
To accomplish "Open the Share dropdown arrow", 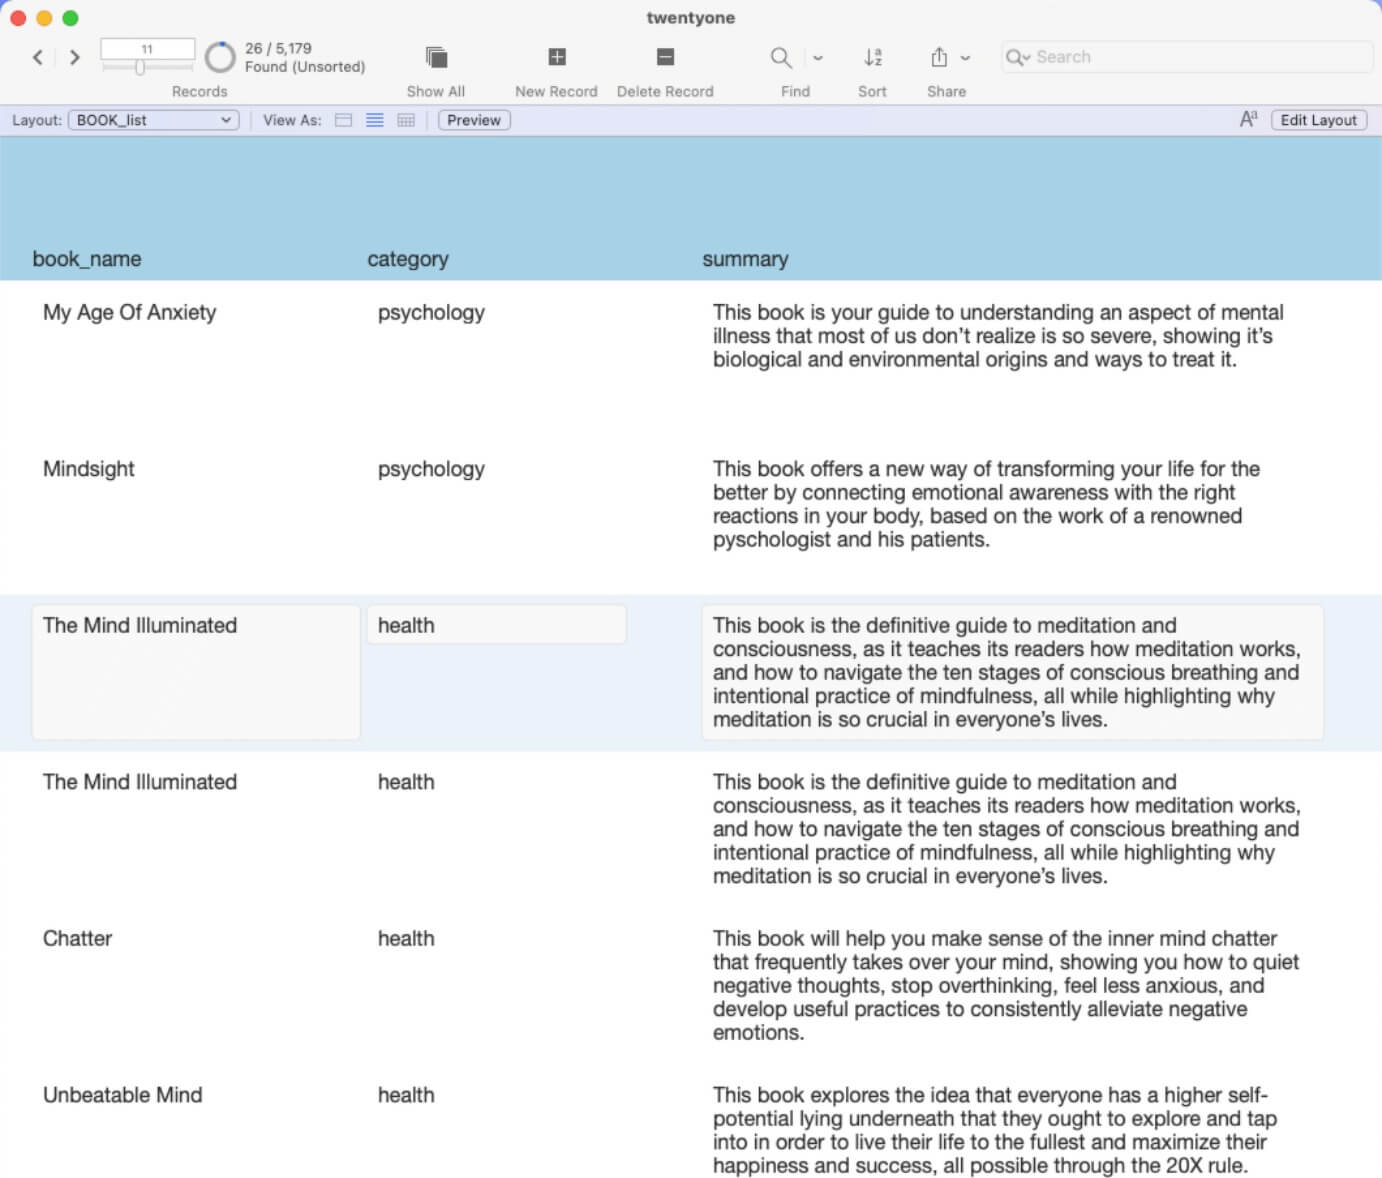I will coord(965,58).
